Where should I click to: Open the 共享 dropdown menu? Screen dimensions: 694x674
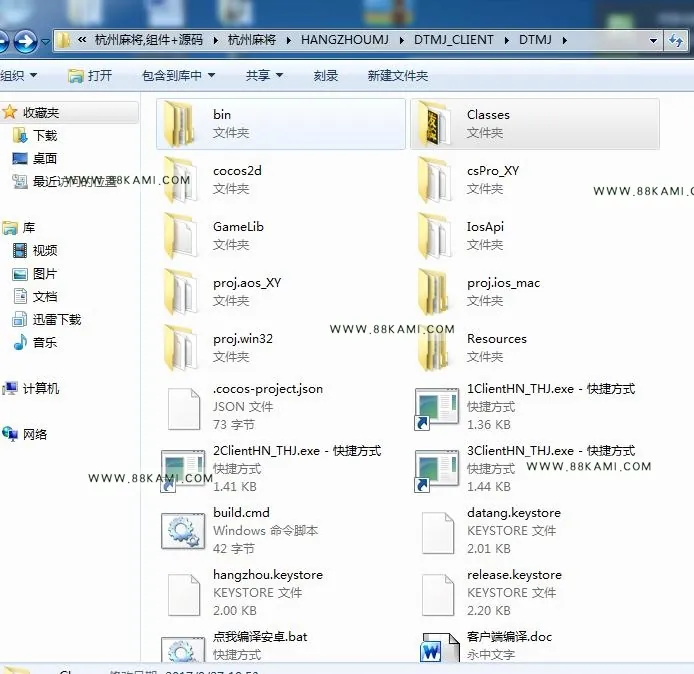[265, 76]
